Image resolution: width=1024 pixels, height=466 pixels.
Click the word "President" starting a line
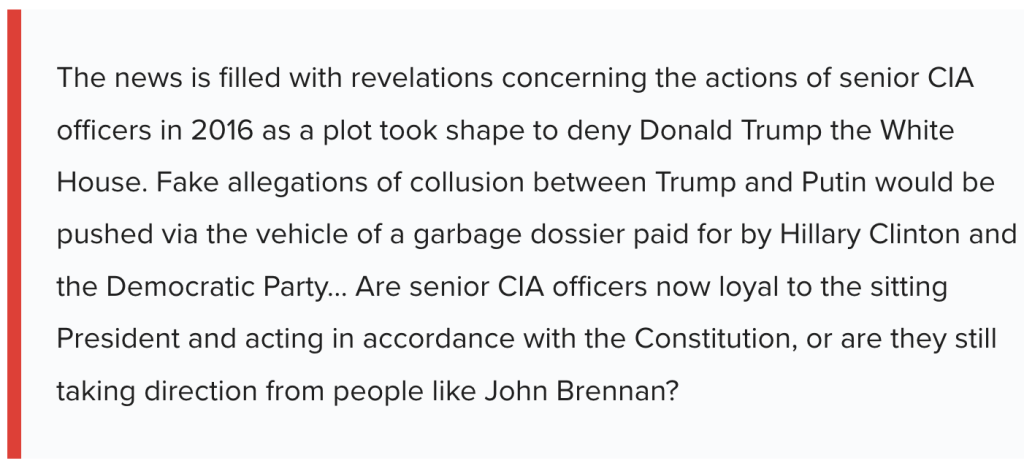point(114,339)
